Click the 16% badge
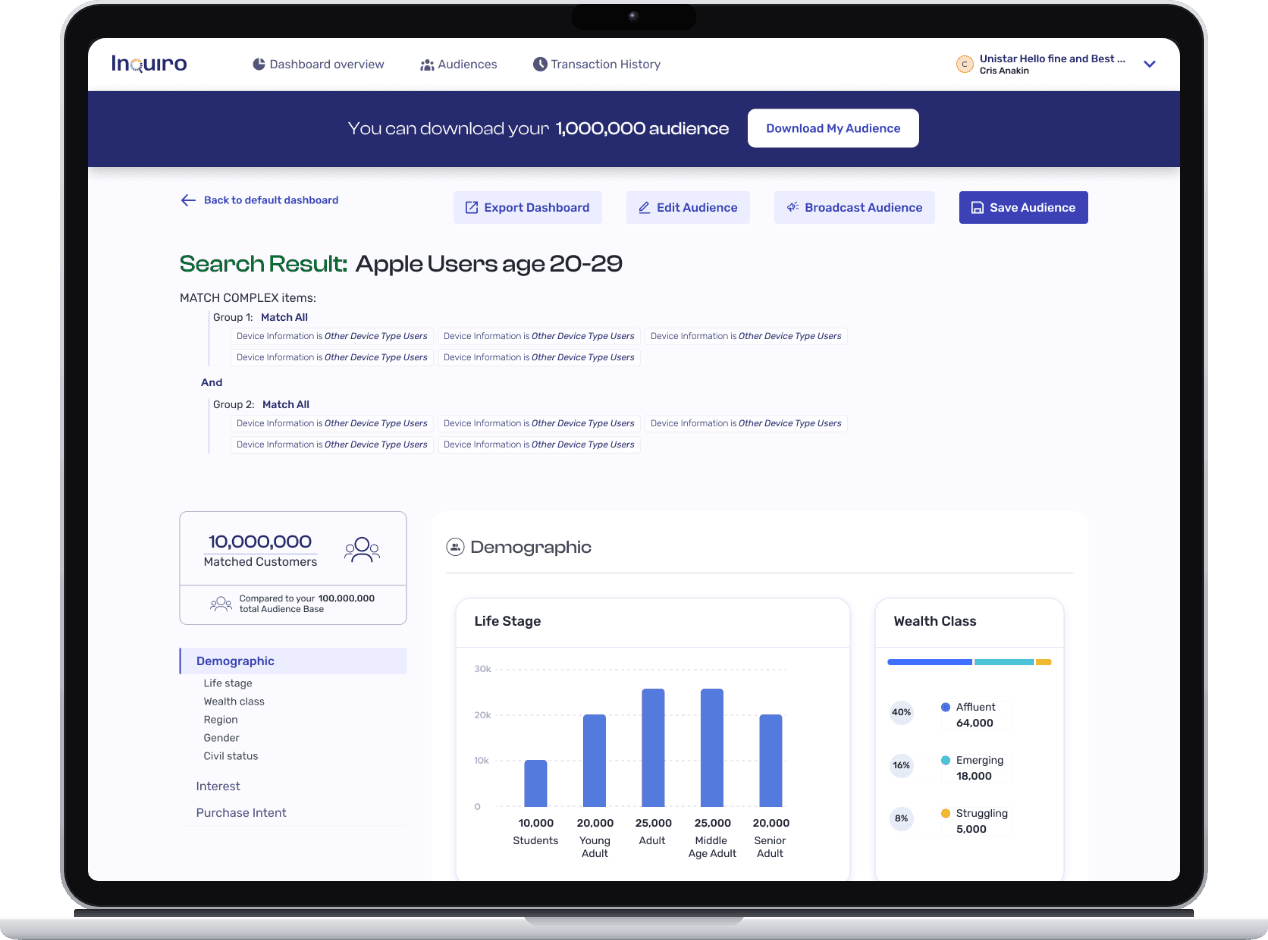Viewport: 1268px width, 940px height. pyautogui.click(x=902, y=766)
